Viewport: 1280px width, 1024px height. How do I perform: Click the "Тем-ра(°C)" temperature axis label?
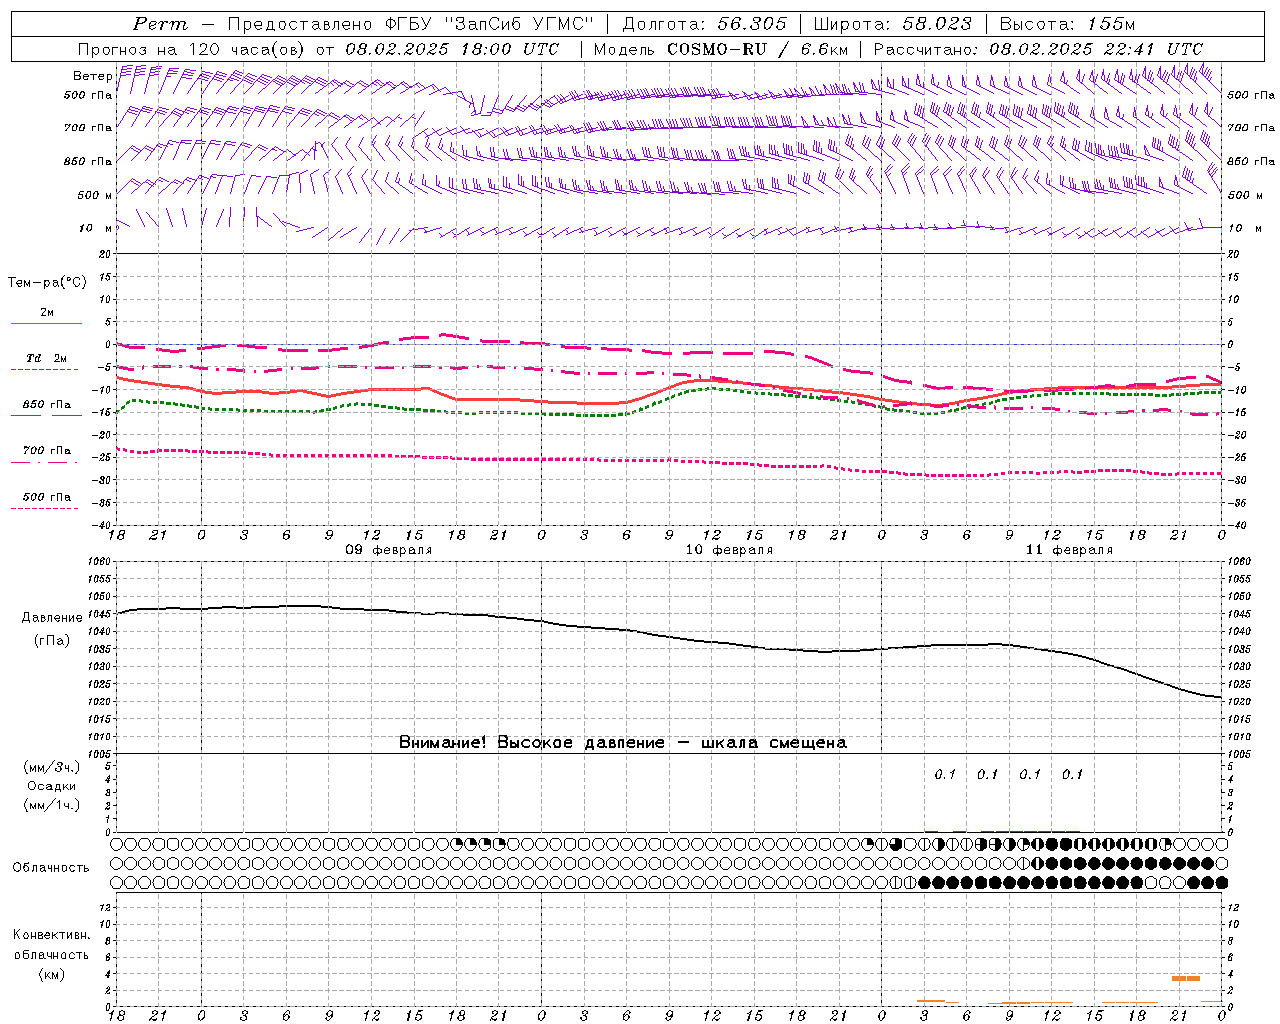point(47,283)
